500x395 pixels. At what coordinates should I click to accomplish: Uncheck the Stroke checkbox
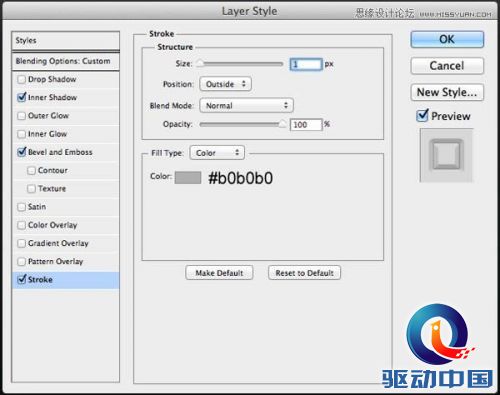pos(21,279)
